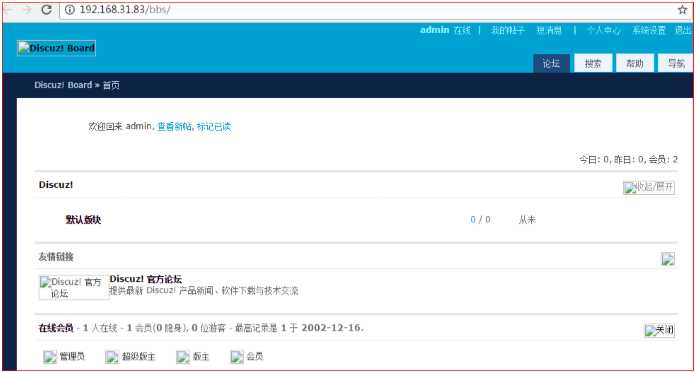Viewport: 696px width, 372px height.
Task: Click the 查看新帖 link
Action: click(x=174, y=127)
